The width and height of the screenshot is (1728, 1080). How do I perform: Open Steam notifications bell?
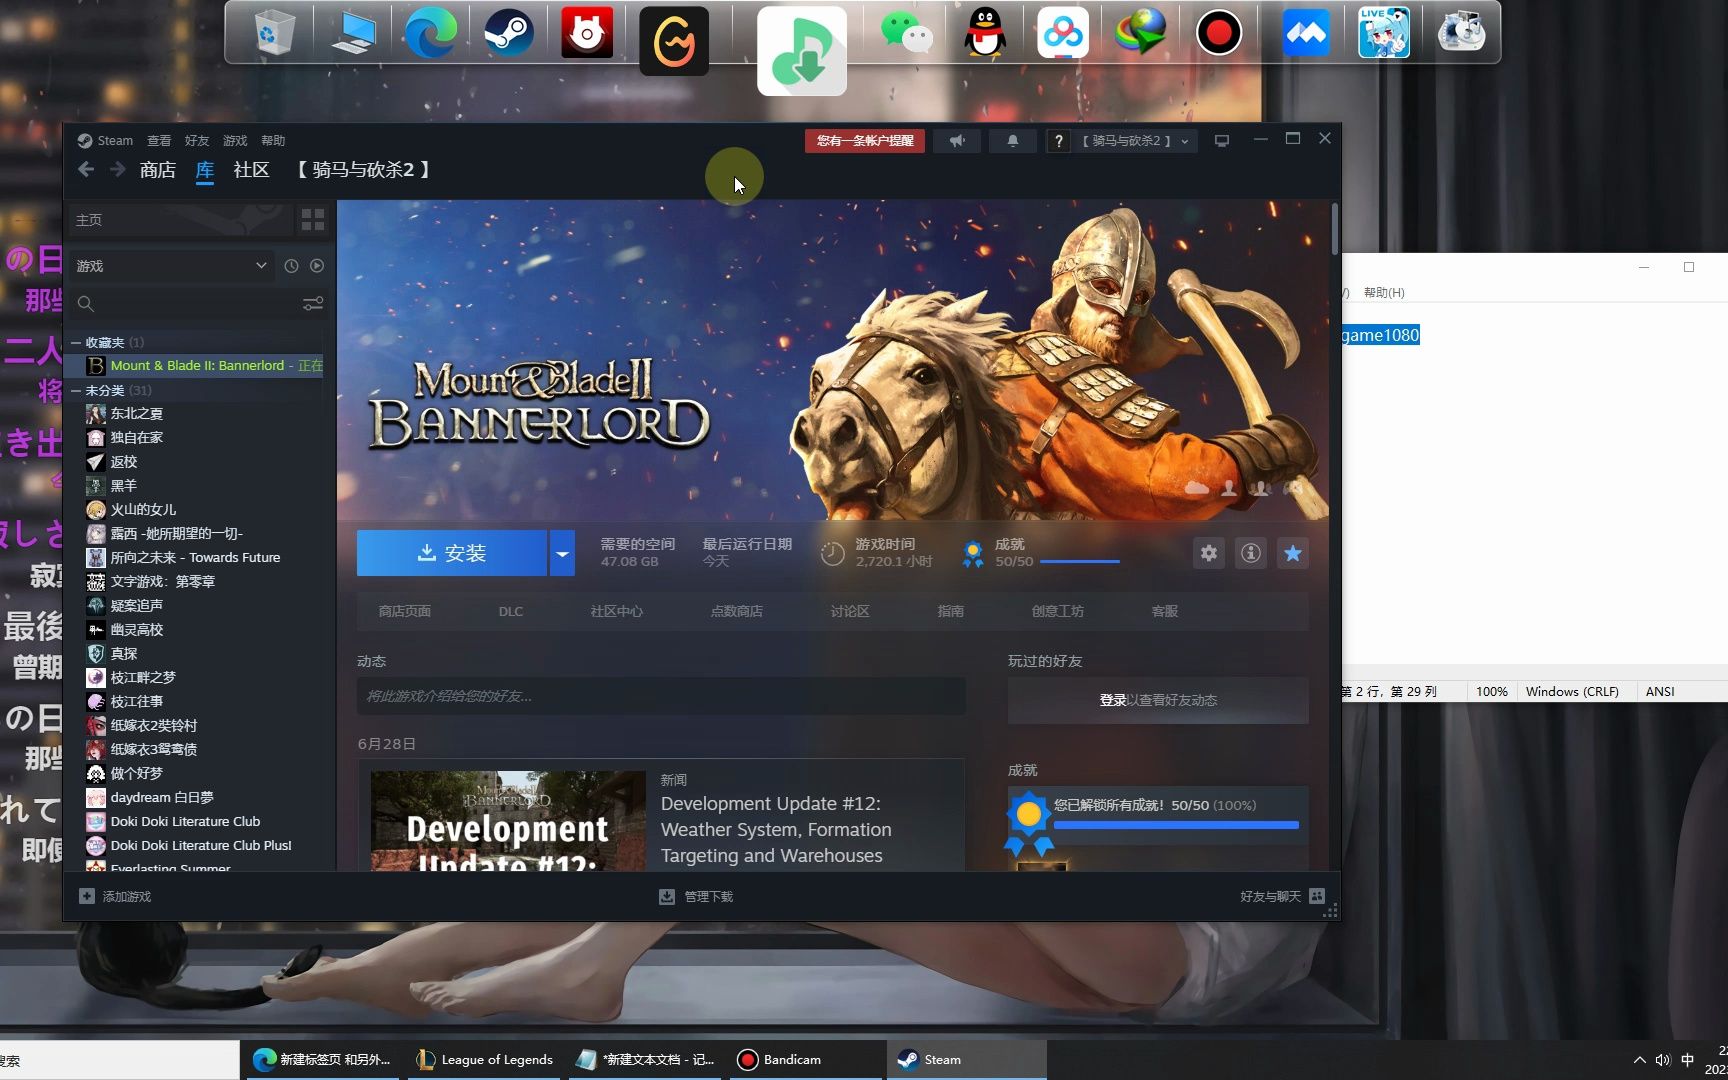(x=1012, y=141)
